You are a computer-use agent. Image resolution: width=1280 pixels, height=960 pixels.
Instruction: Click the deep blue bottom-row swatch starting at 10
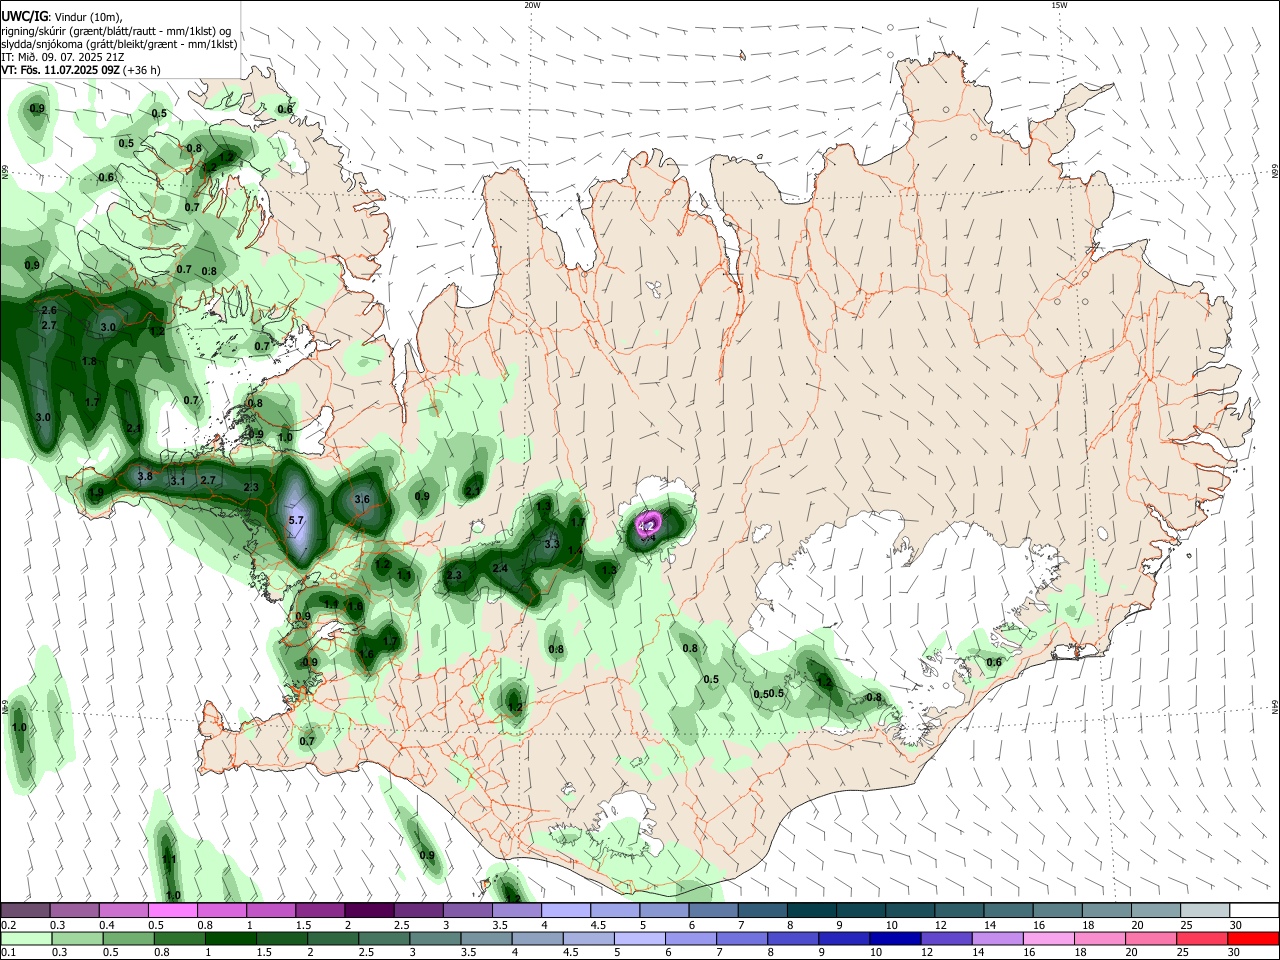[895, 939]
